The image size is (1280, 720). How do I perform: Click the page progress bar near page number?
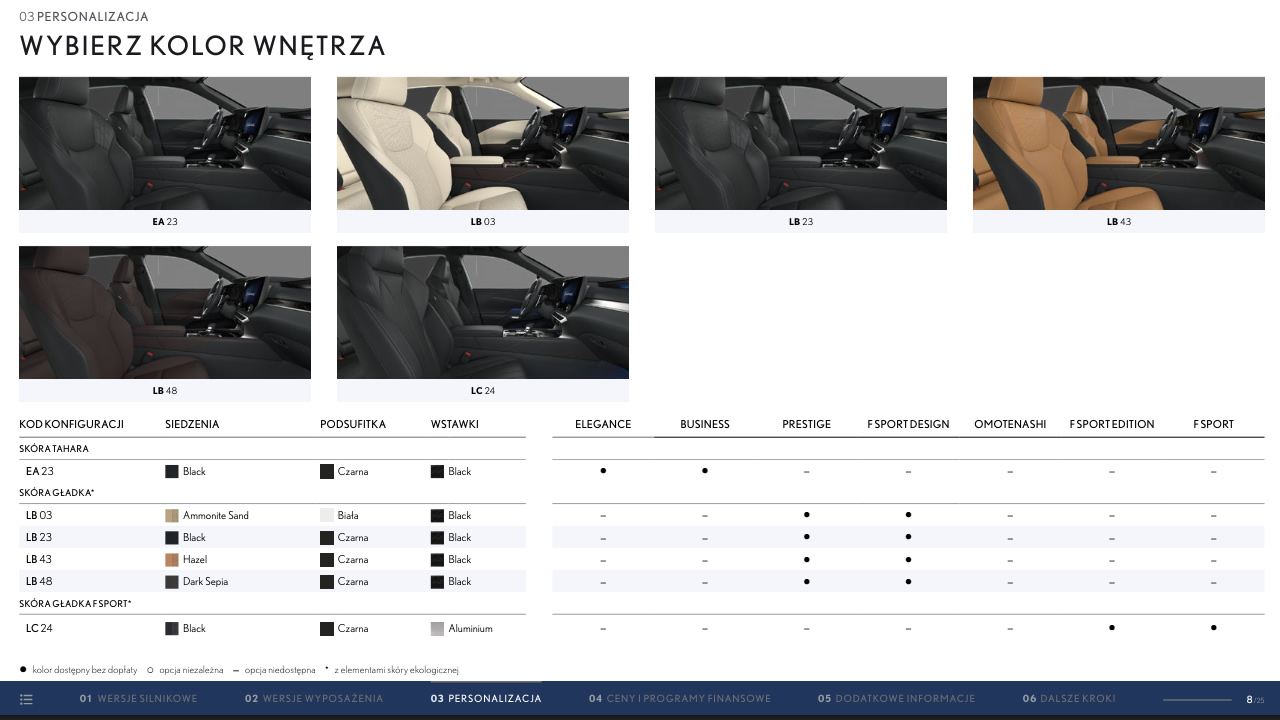pos(1197,700)
